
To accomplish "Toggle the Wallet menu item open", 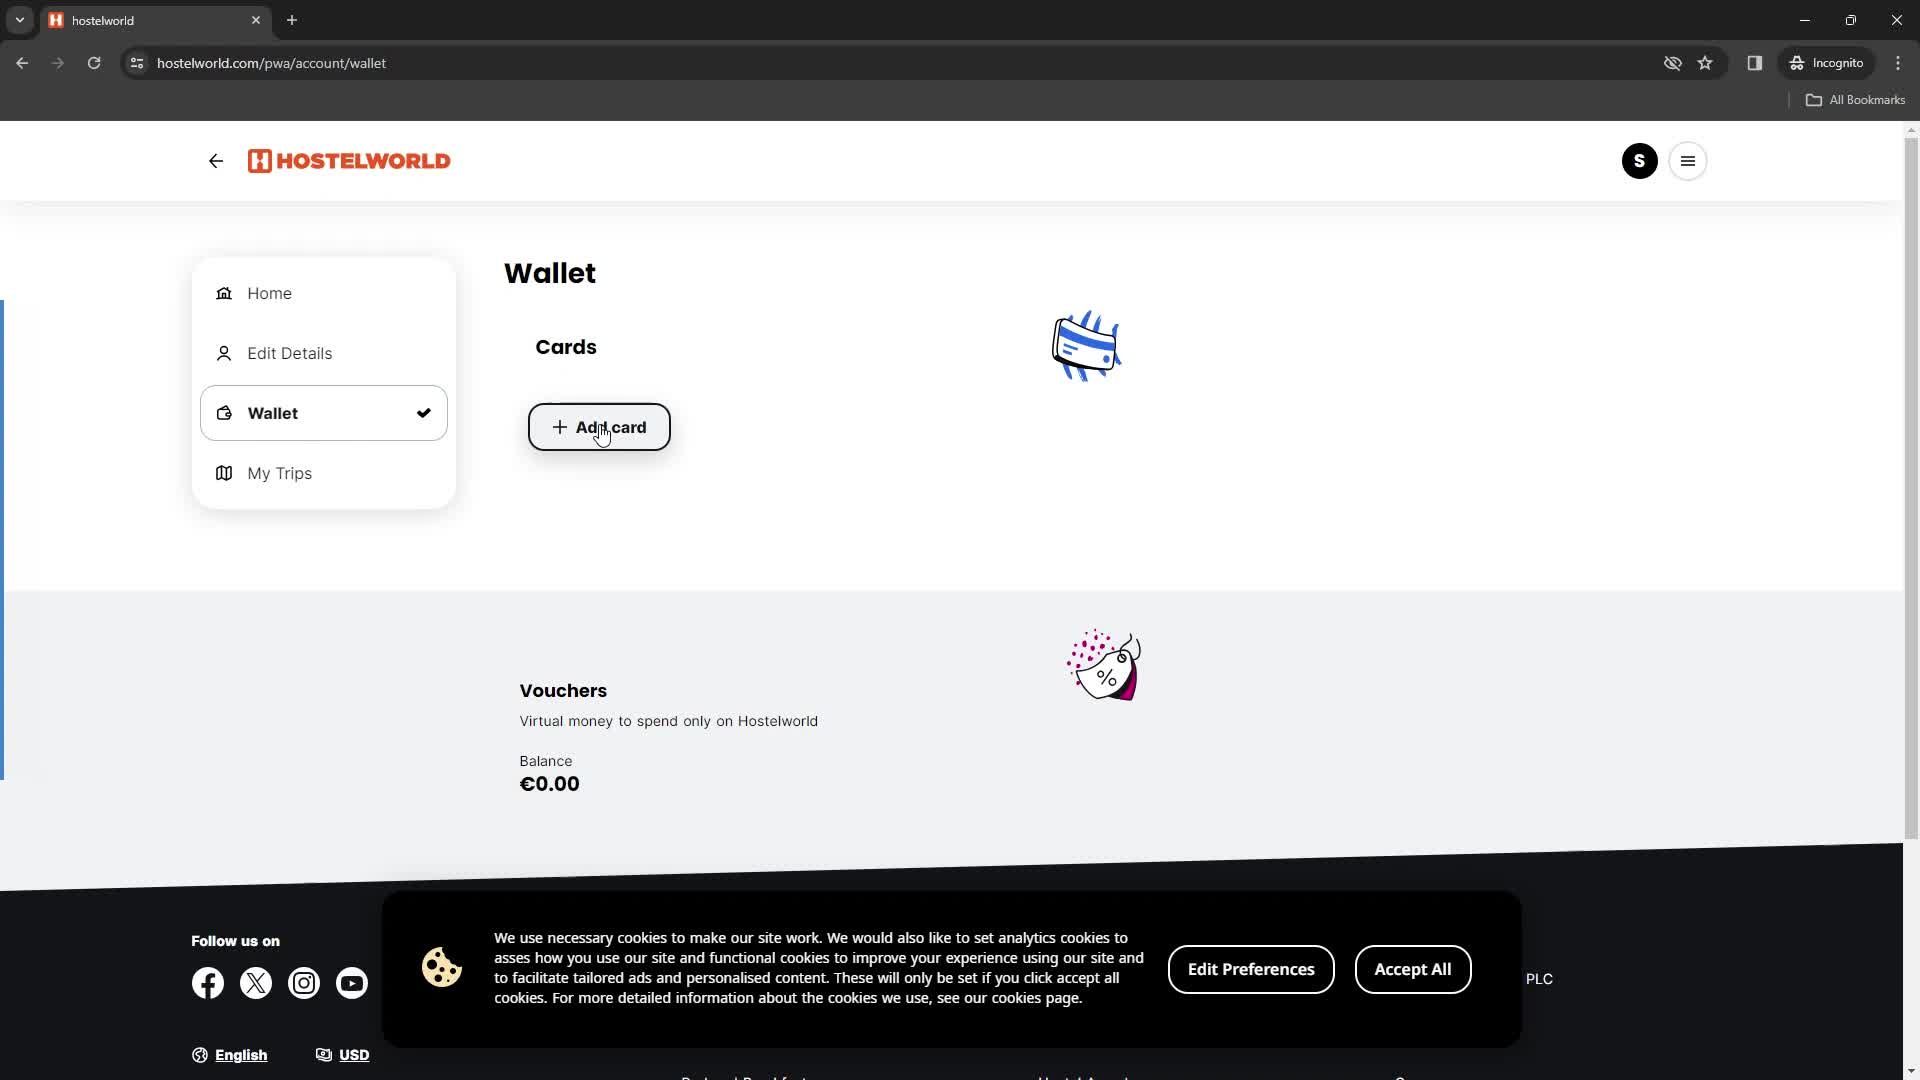I will (x=324, y=413).
